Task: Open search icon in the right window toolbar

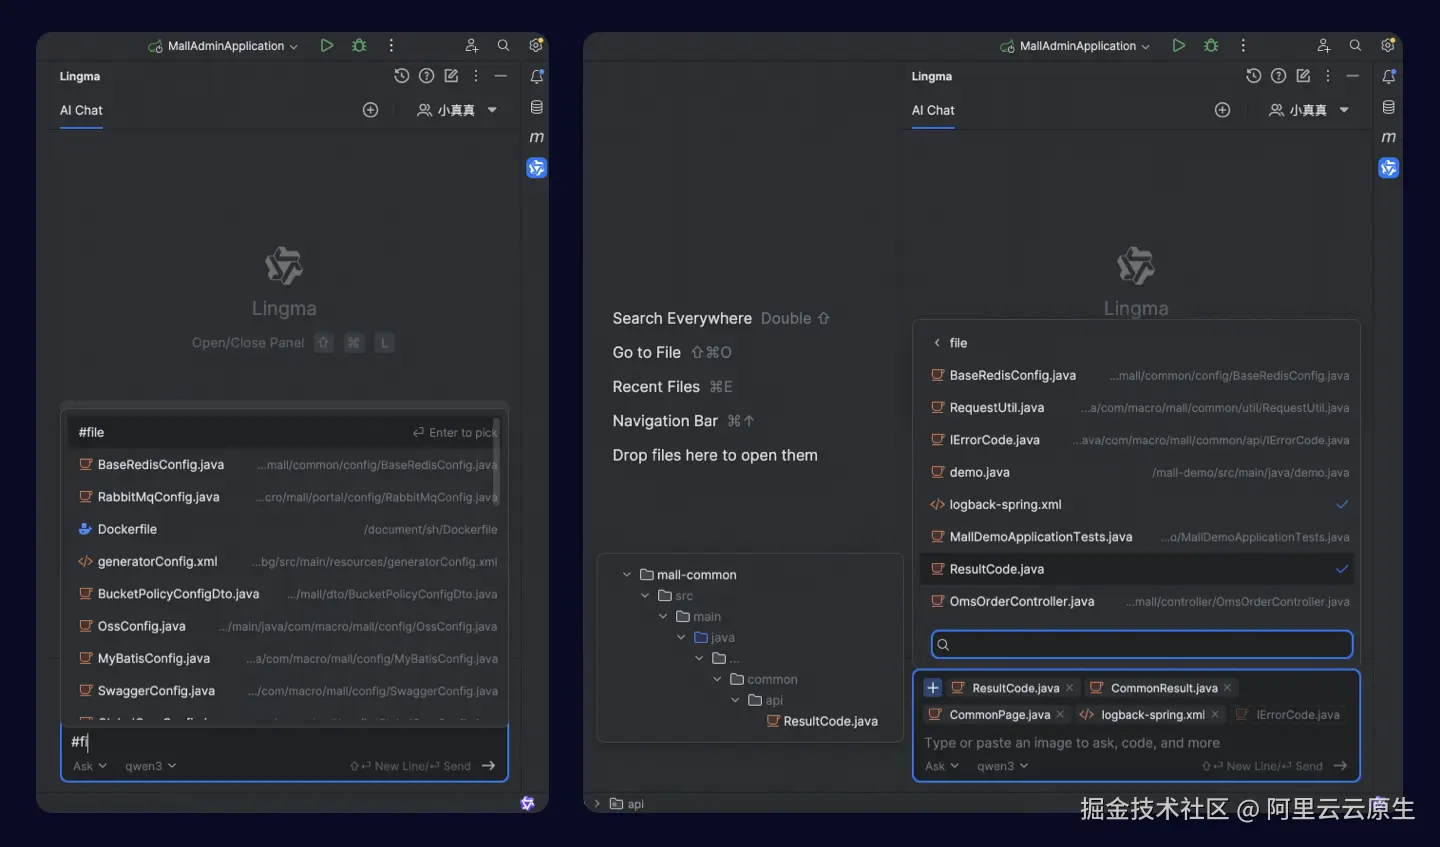Action: (x=1355, y=46)
